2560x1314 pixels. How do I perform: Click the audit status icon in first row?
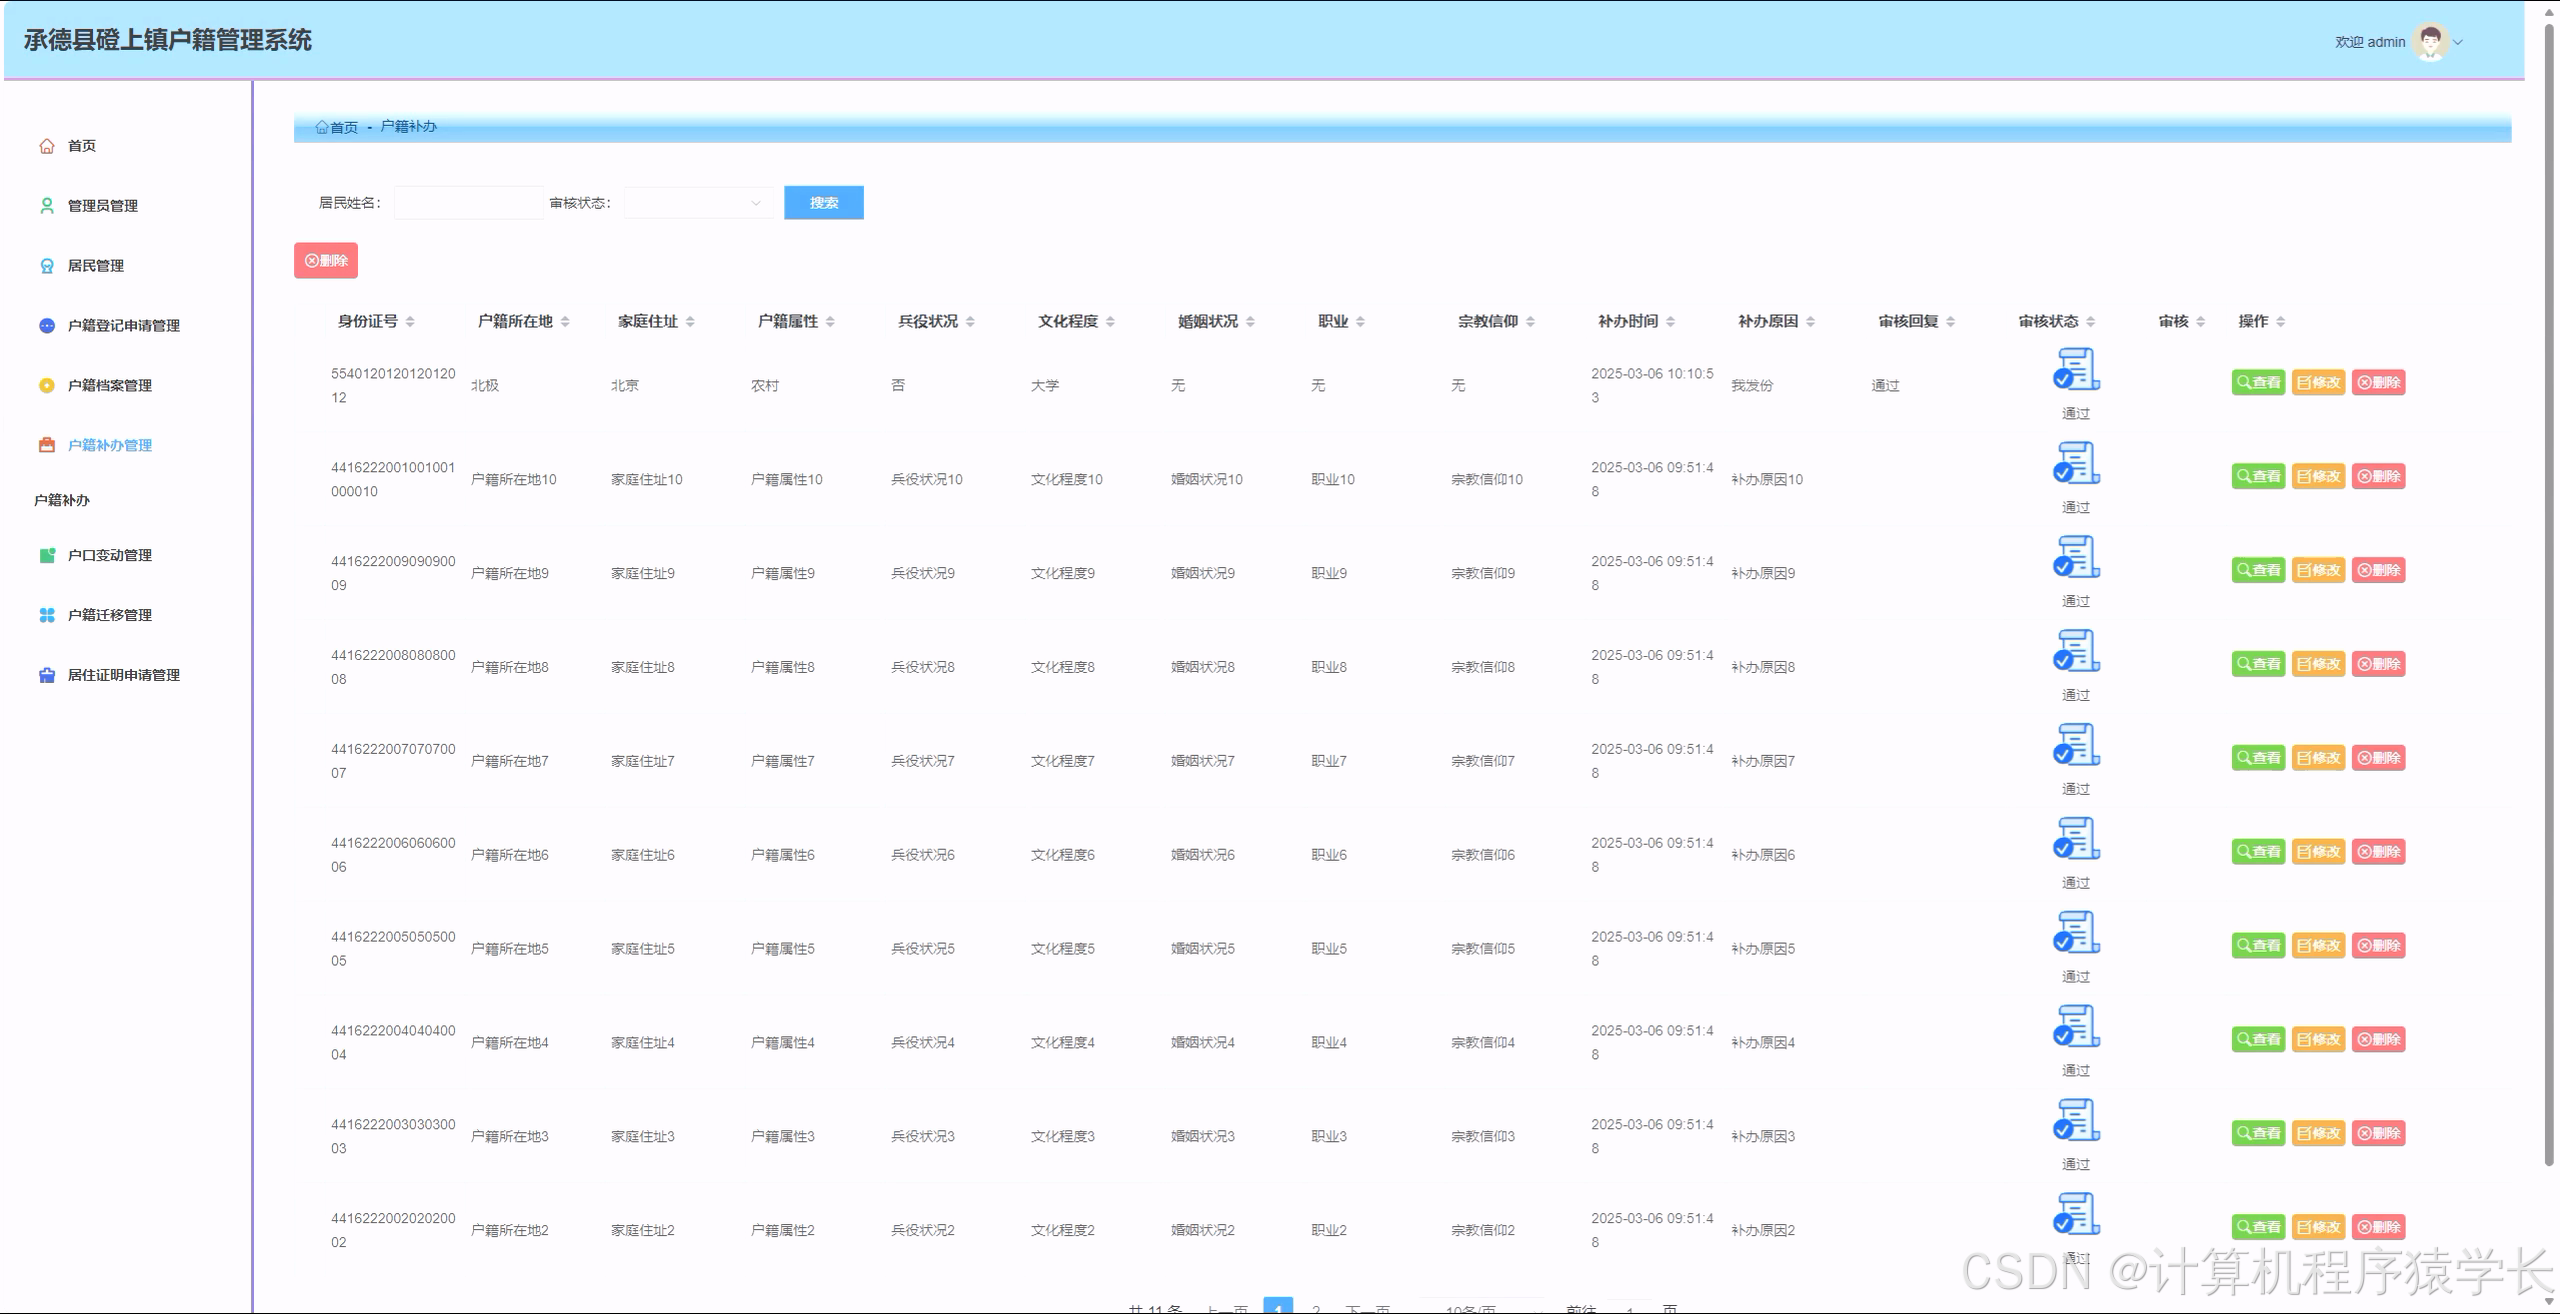point(2076,370)
